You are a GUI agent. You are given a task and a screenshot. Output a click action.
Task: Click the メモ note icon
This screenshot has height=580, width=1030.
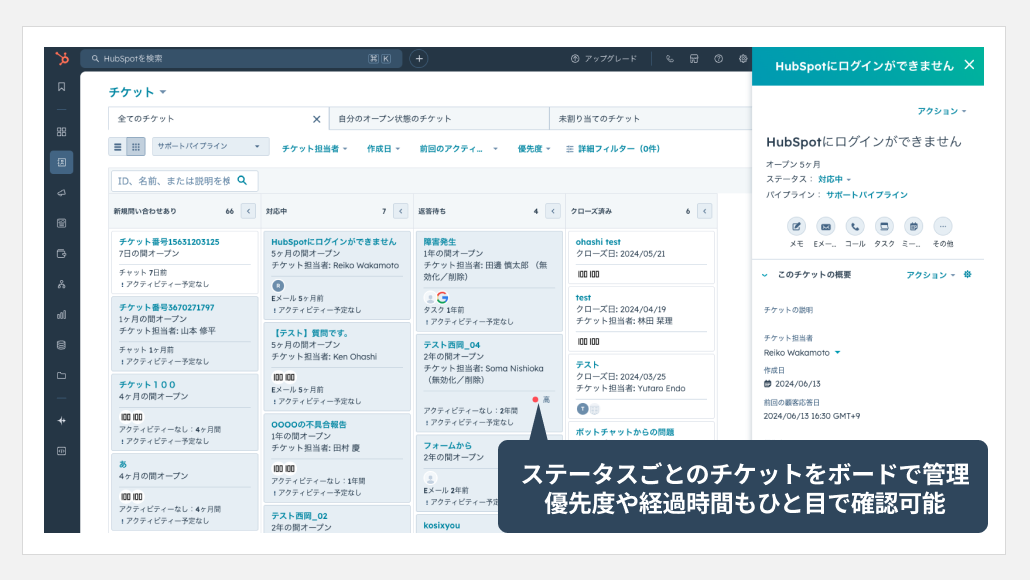point(796,227)
